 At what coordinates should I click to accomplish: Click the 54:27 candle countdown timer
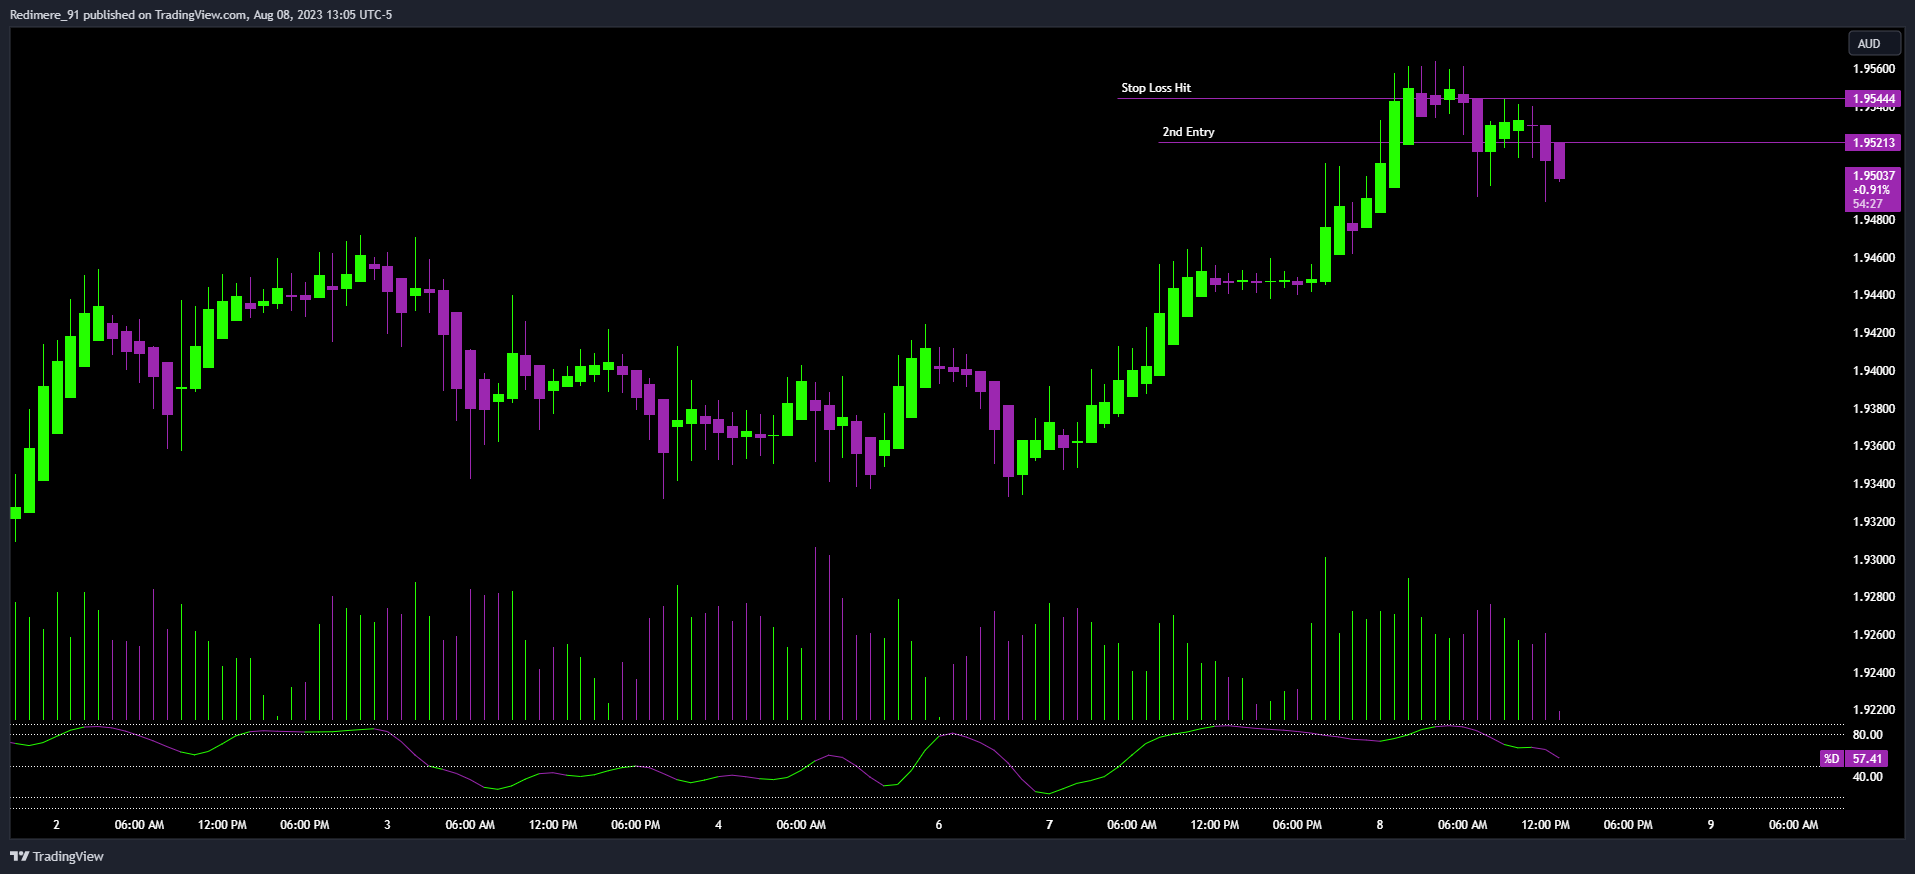pos(1868,204)
